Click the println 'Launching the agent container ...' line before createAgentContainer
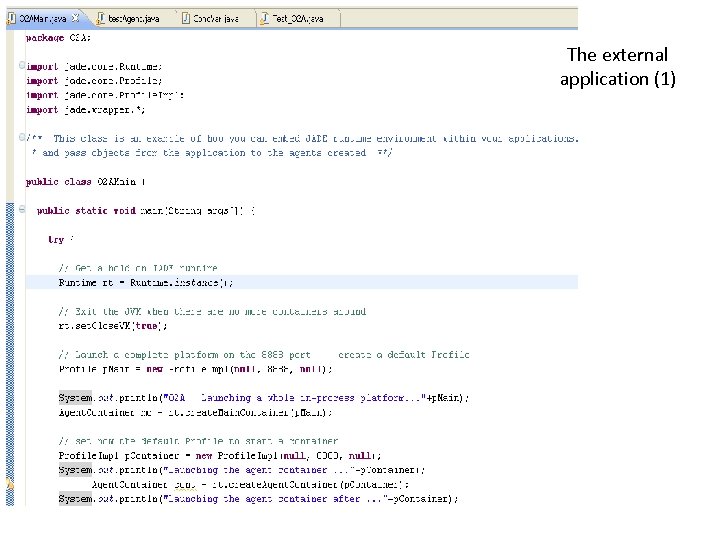 pyautogui.click(x=242, y=470)
